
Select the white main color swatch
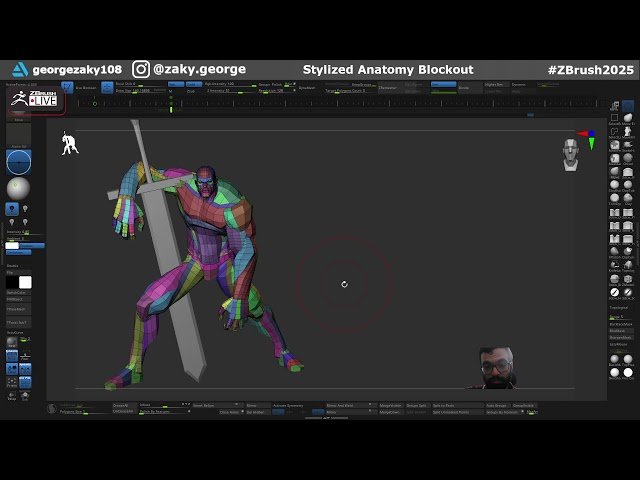tap(25, 282)
